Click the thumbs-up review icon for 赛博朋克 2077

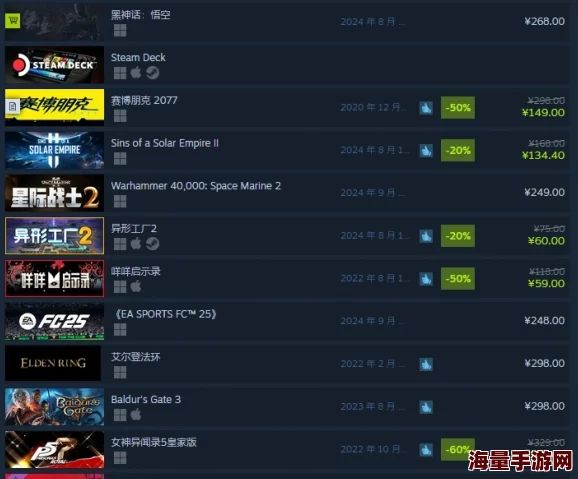426,108
